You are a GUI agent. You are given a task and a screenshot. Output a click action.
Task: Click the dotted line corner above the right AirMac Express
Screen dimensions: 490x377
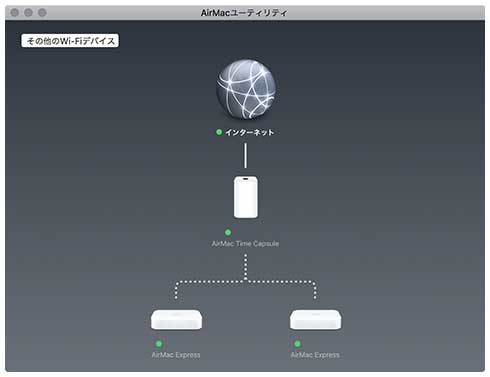(x=313, y=283)
